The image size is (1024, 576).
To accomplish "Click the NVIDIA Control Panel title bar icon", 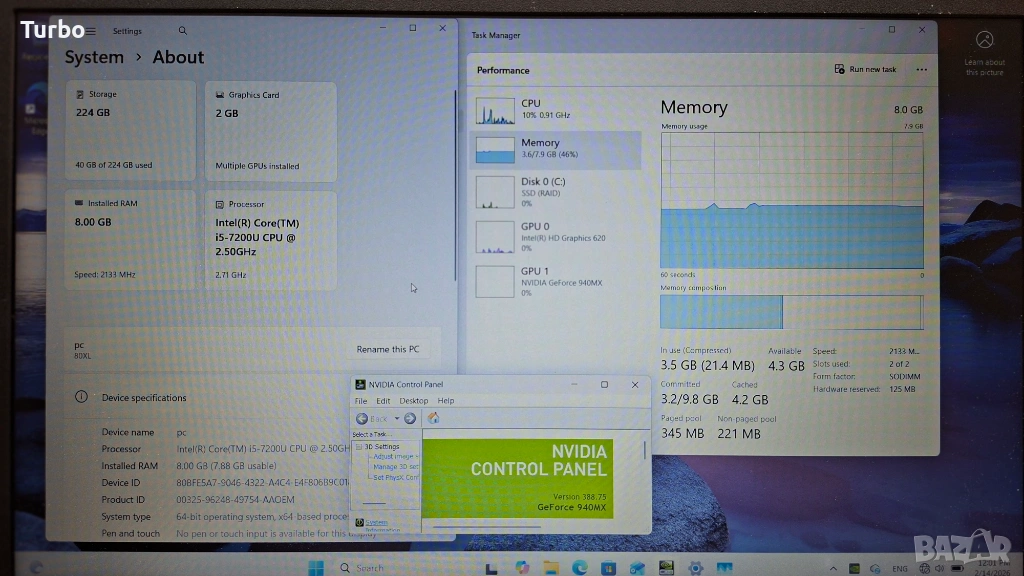I will pyautogui.click(x=360, y=385).
